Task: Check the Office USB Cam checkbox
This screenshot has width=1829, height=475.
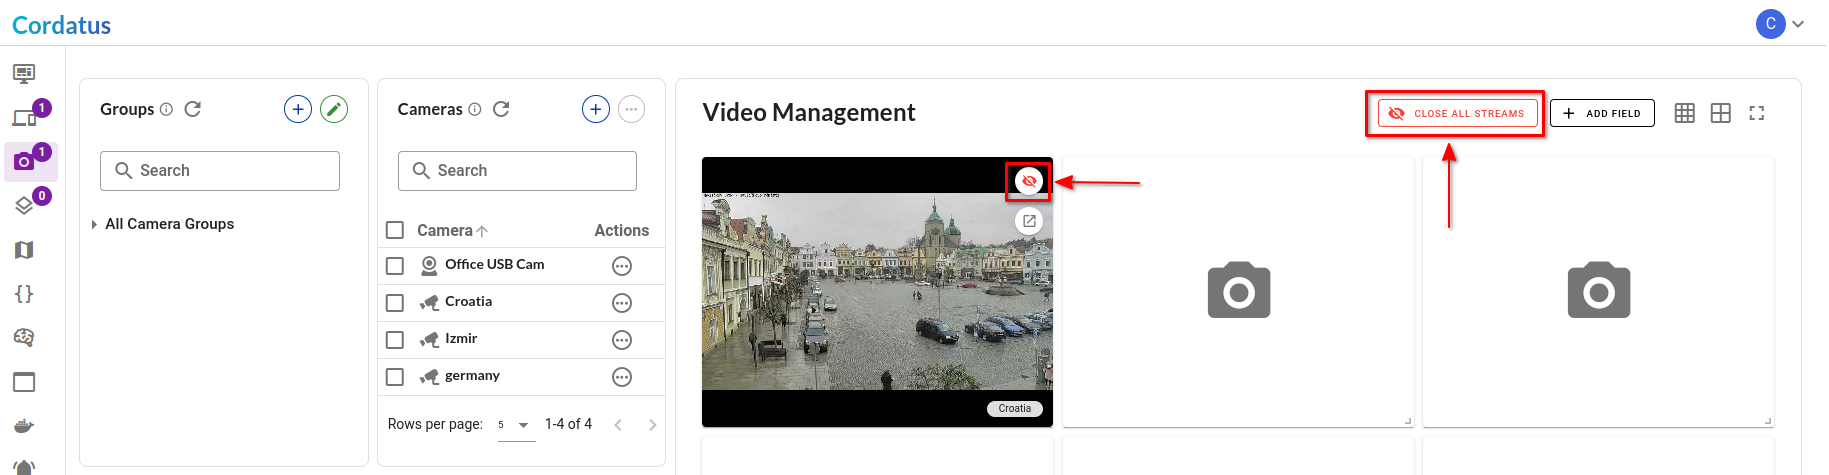Action: pyautogui.click(x=395, y=266)
